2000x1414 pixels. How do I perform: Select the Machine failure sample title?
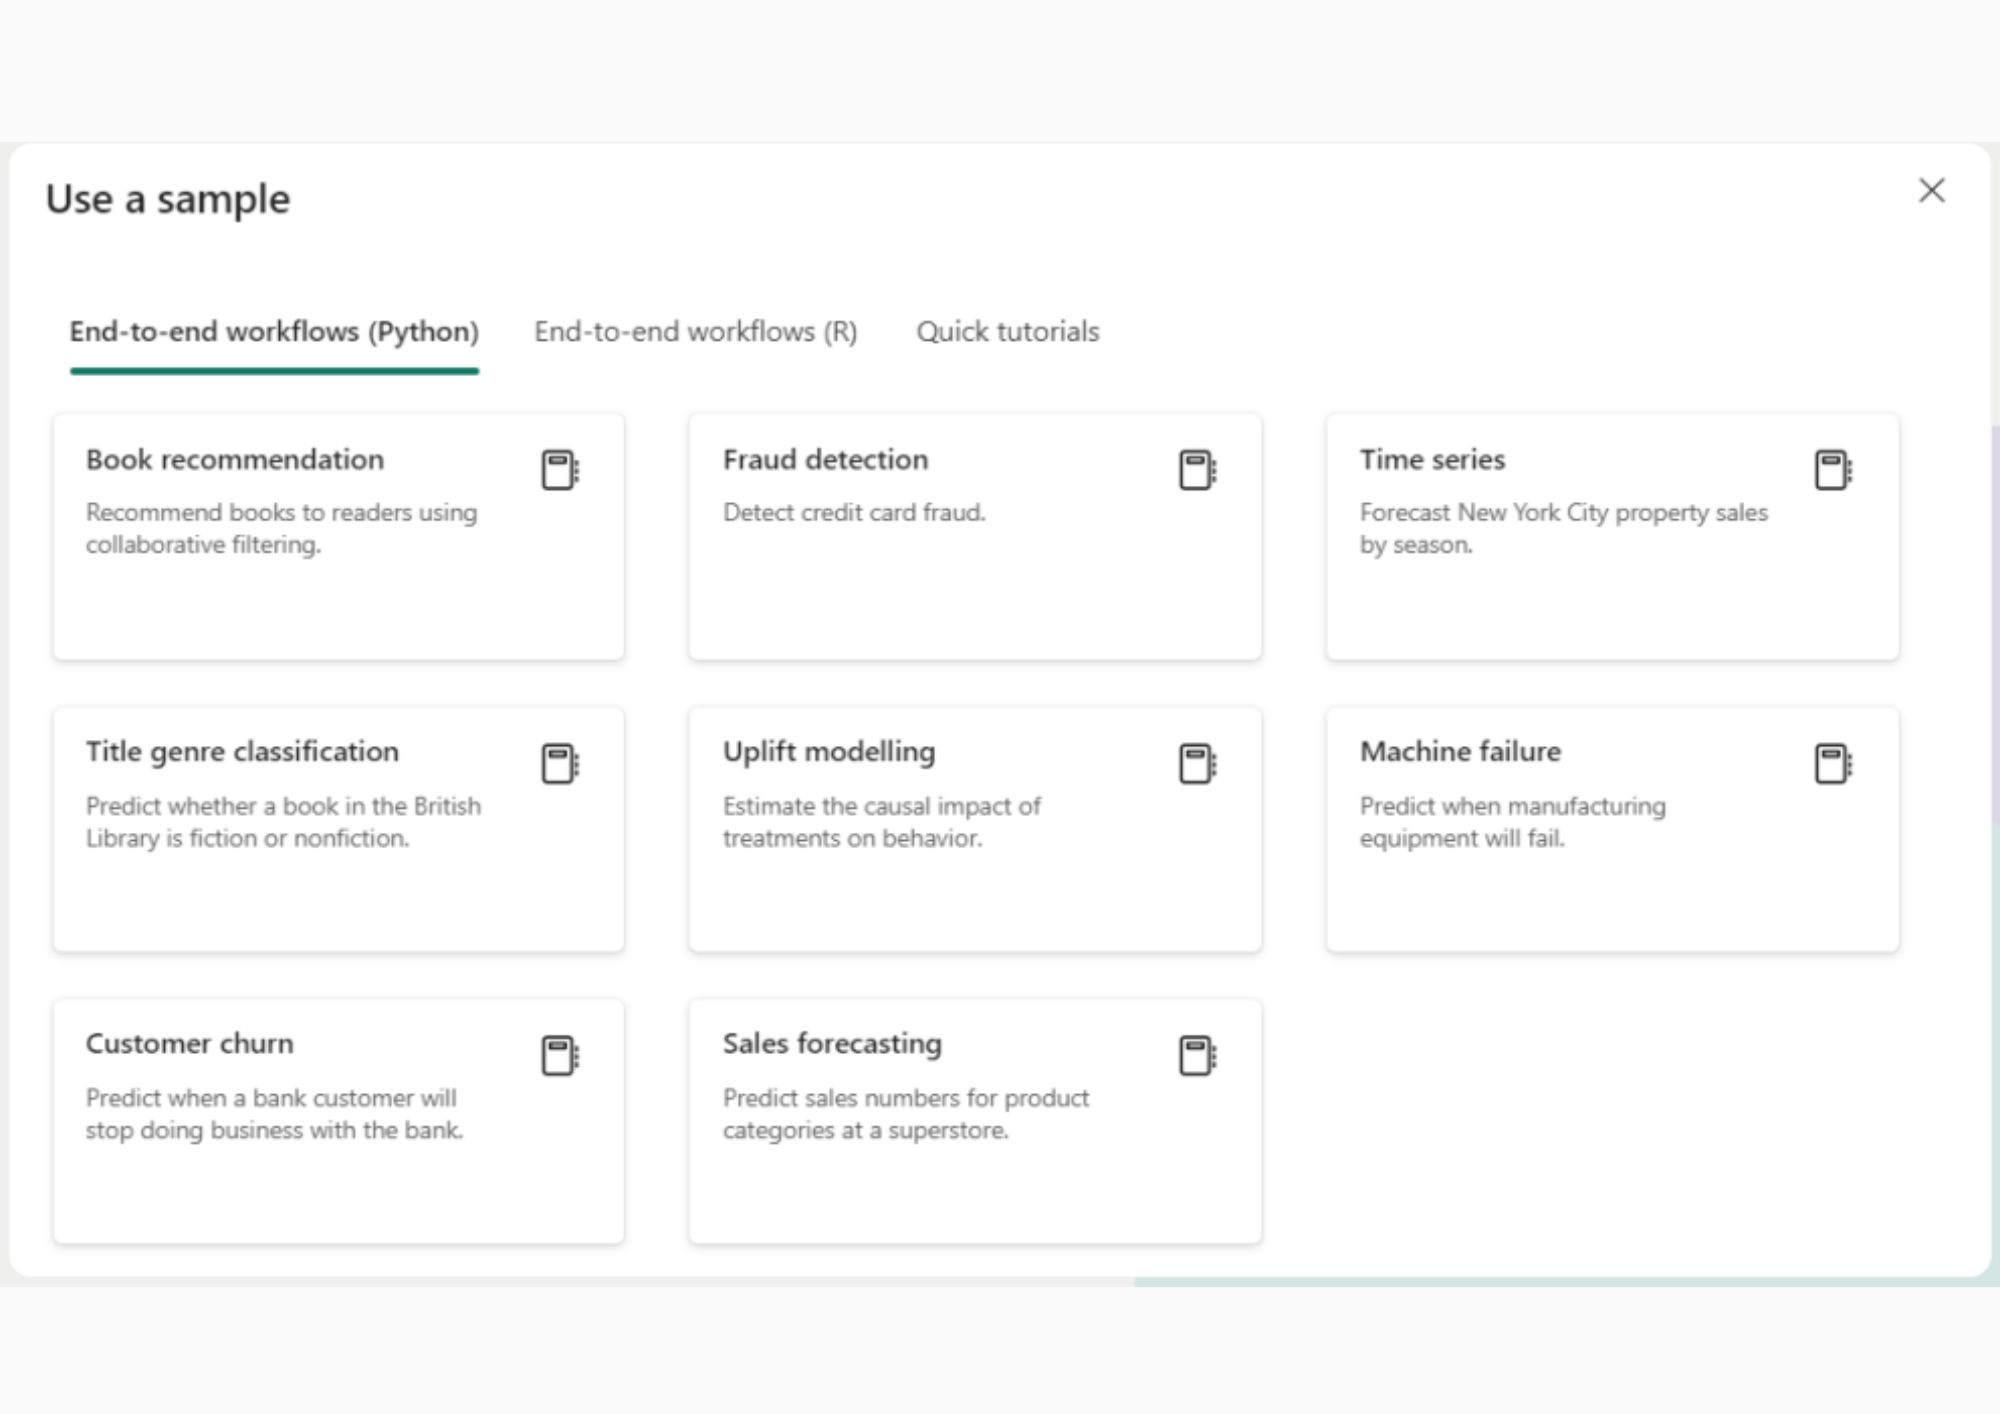[1460, 752]
